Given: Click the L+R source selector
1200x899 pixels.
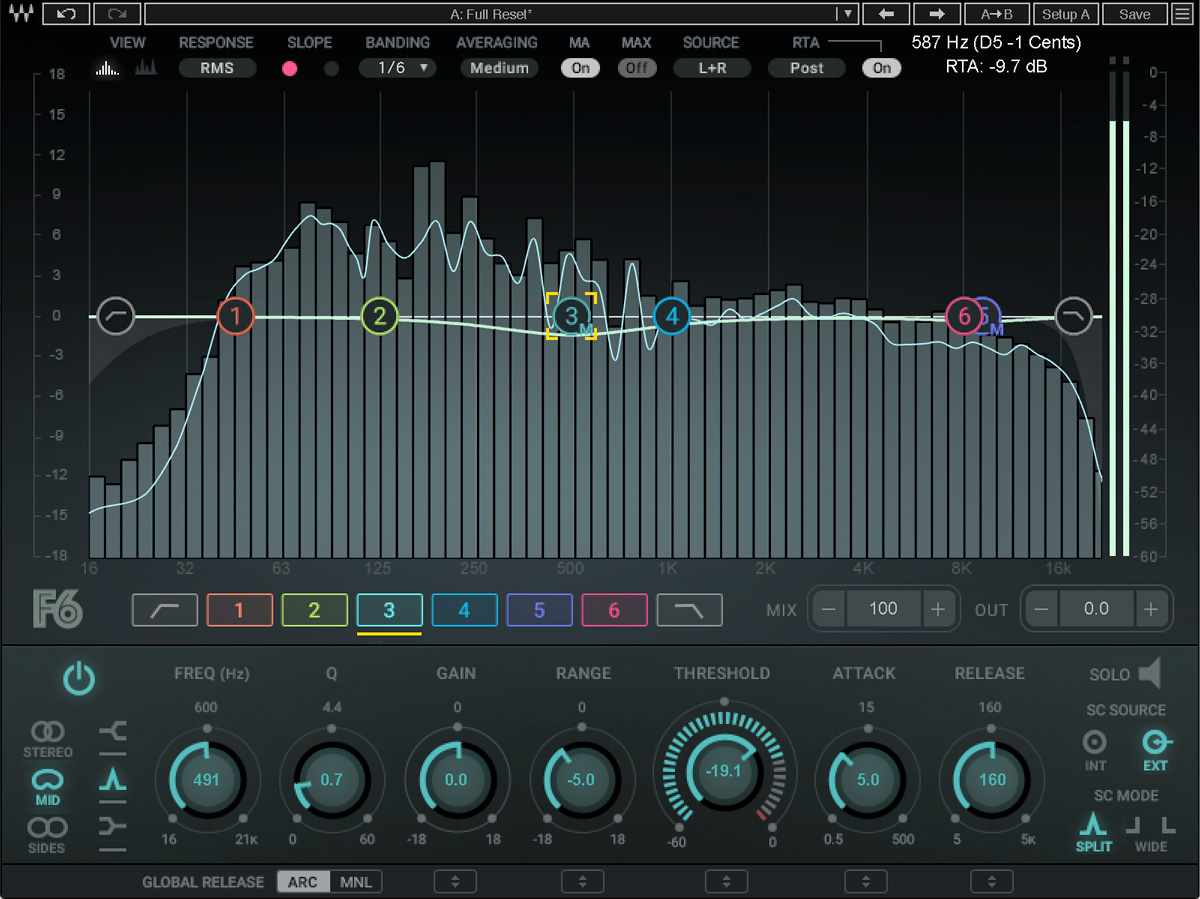Looking at the screenshot, I should [x=711, y=68].
